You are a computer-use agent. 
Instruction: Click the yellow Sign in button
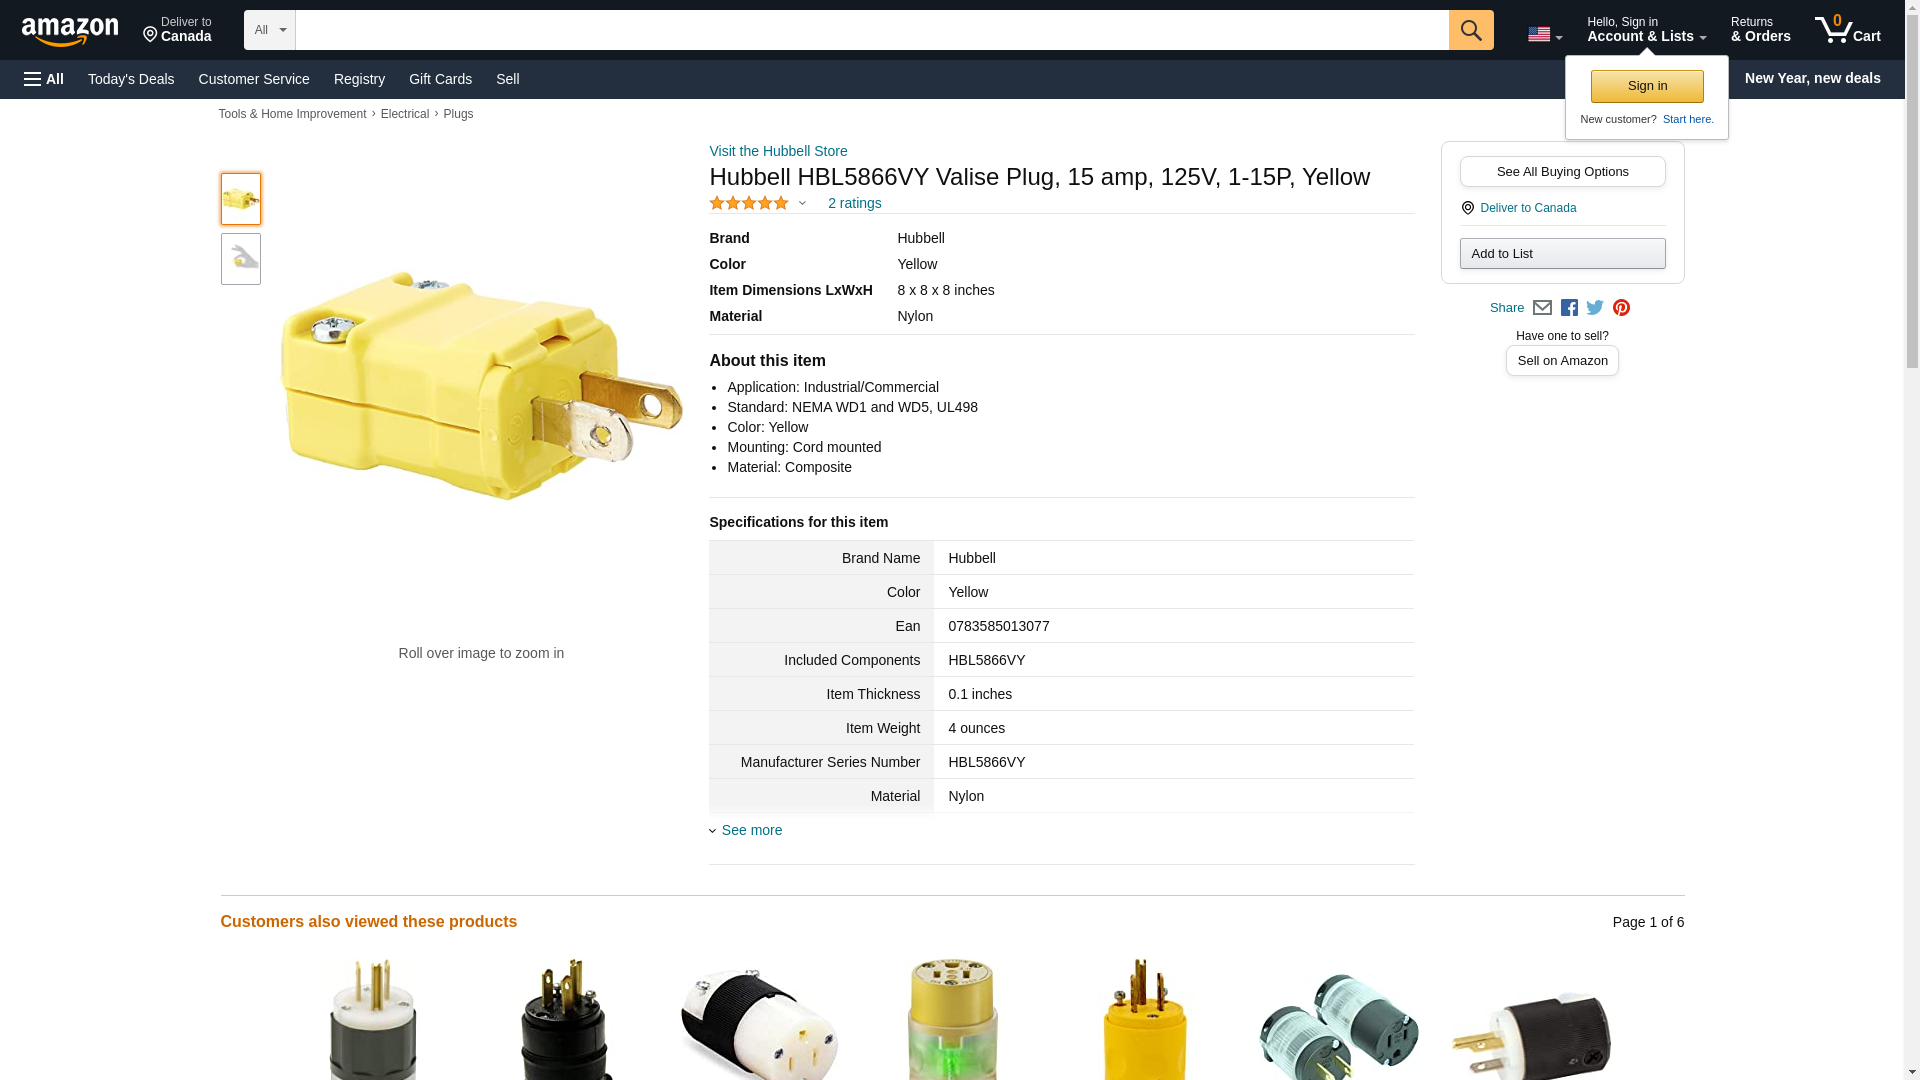tap(1647, 86)
